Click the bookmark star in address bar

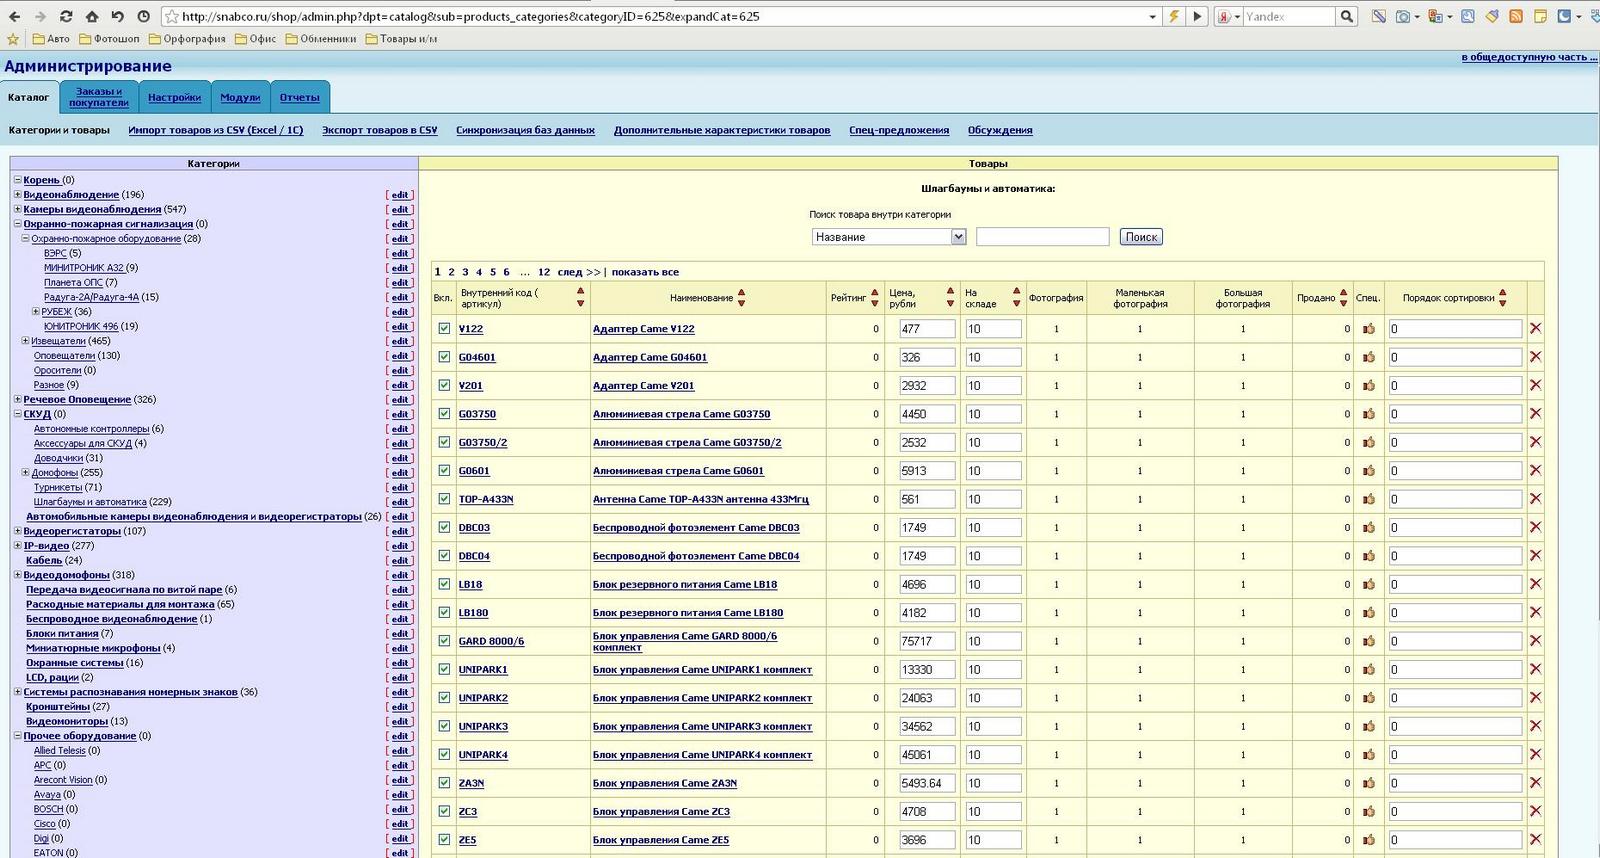[x=171, y=16]
